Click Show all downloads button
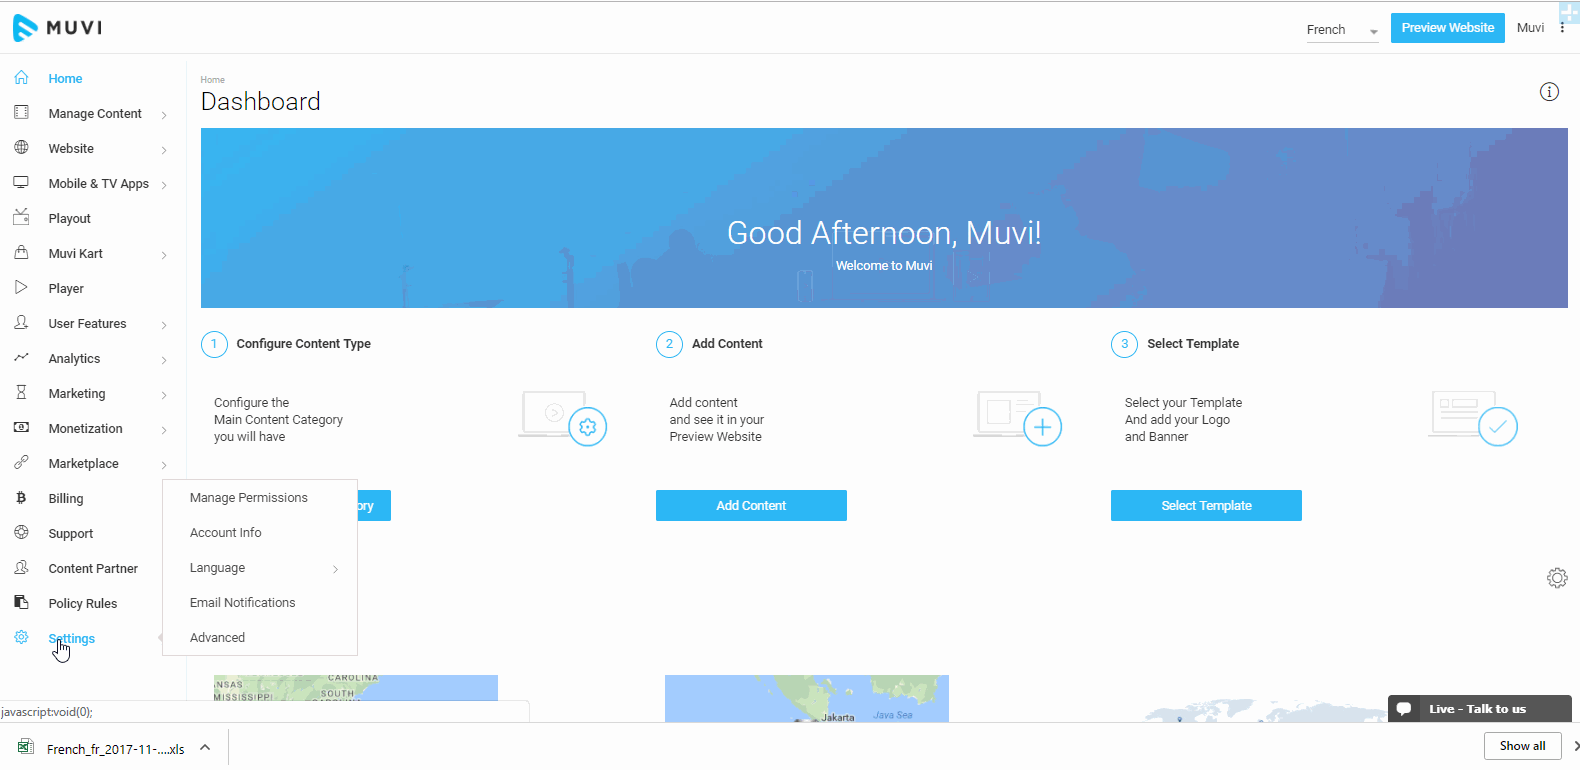Viewport: 1580px width, 770px height. click(x=1522, y=746)
